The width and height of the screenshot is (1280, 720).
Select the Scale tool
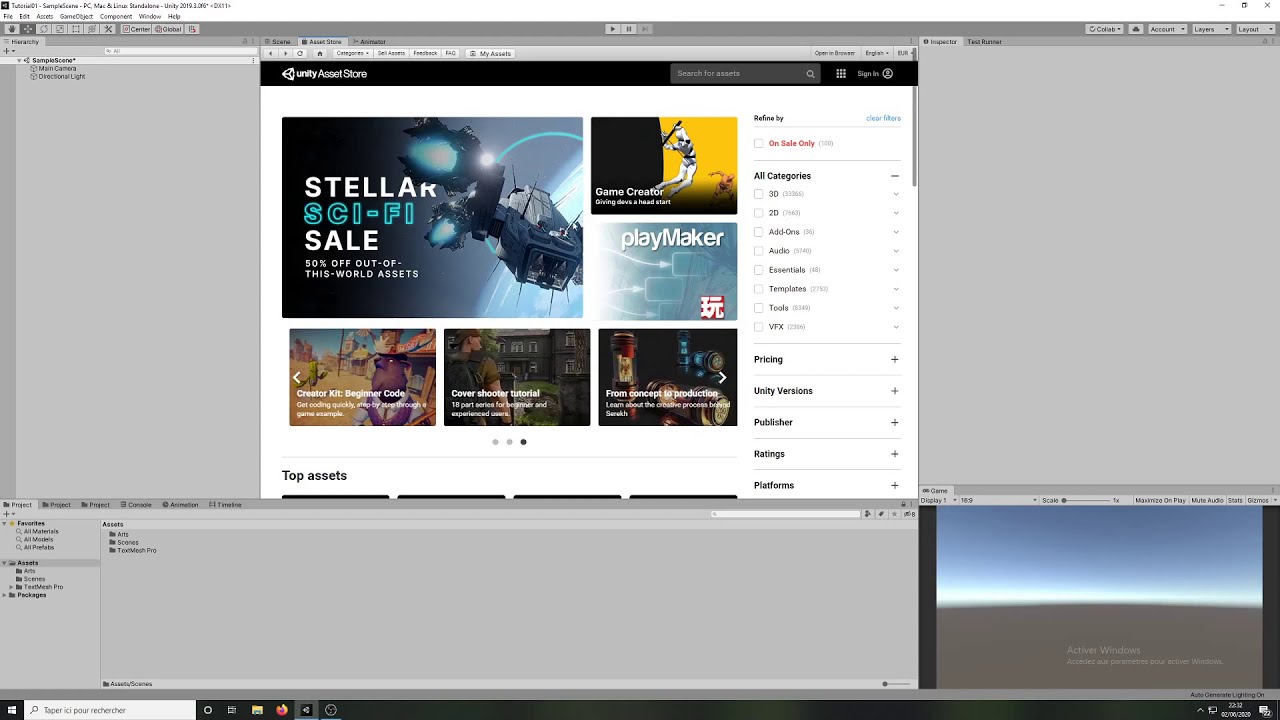point(59,29)
